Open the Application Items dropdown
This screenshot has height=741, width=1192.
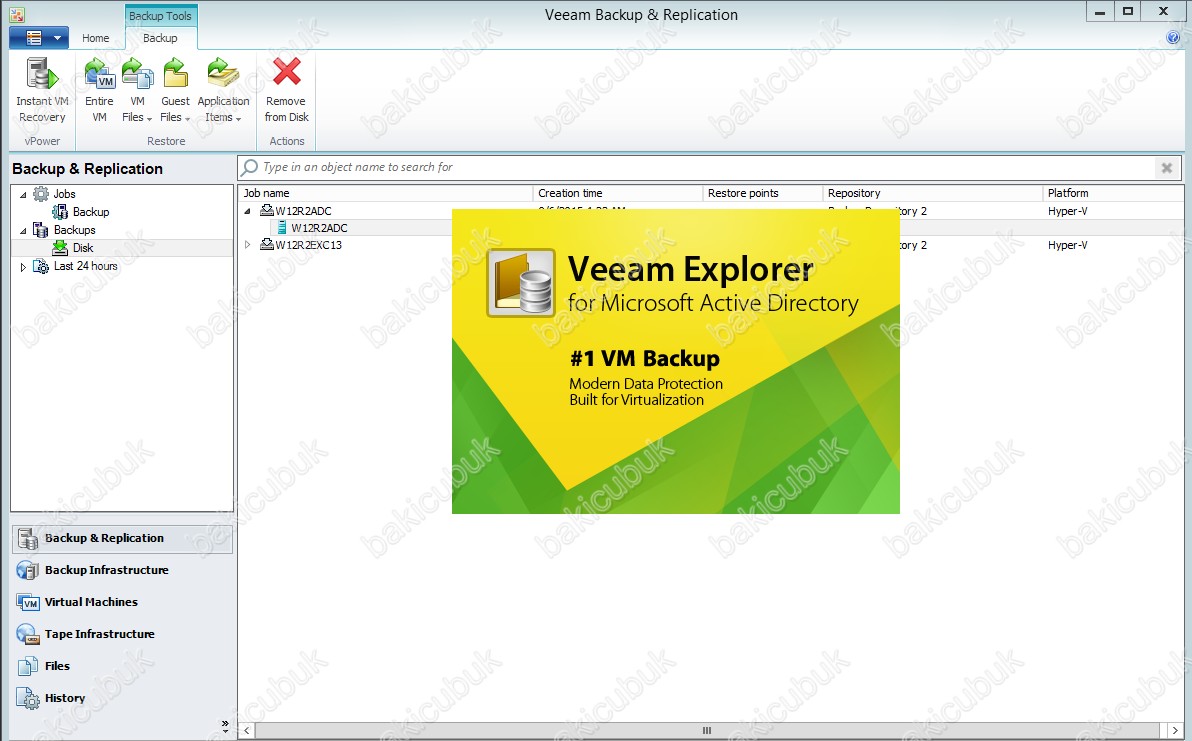click(x=224, y=90)
